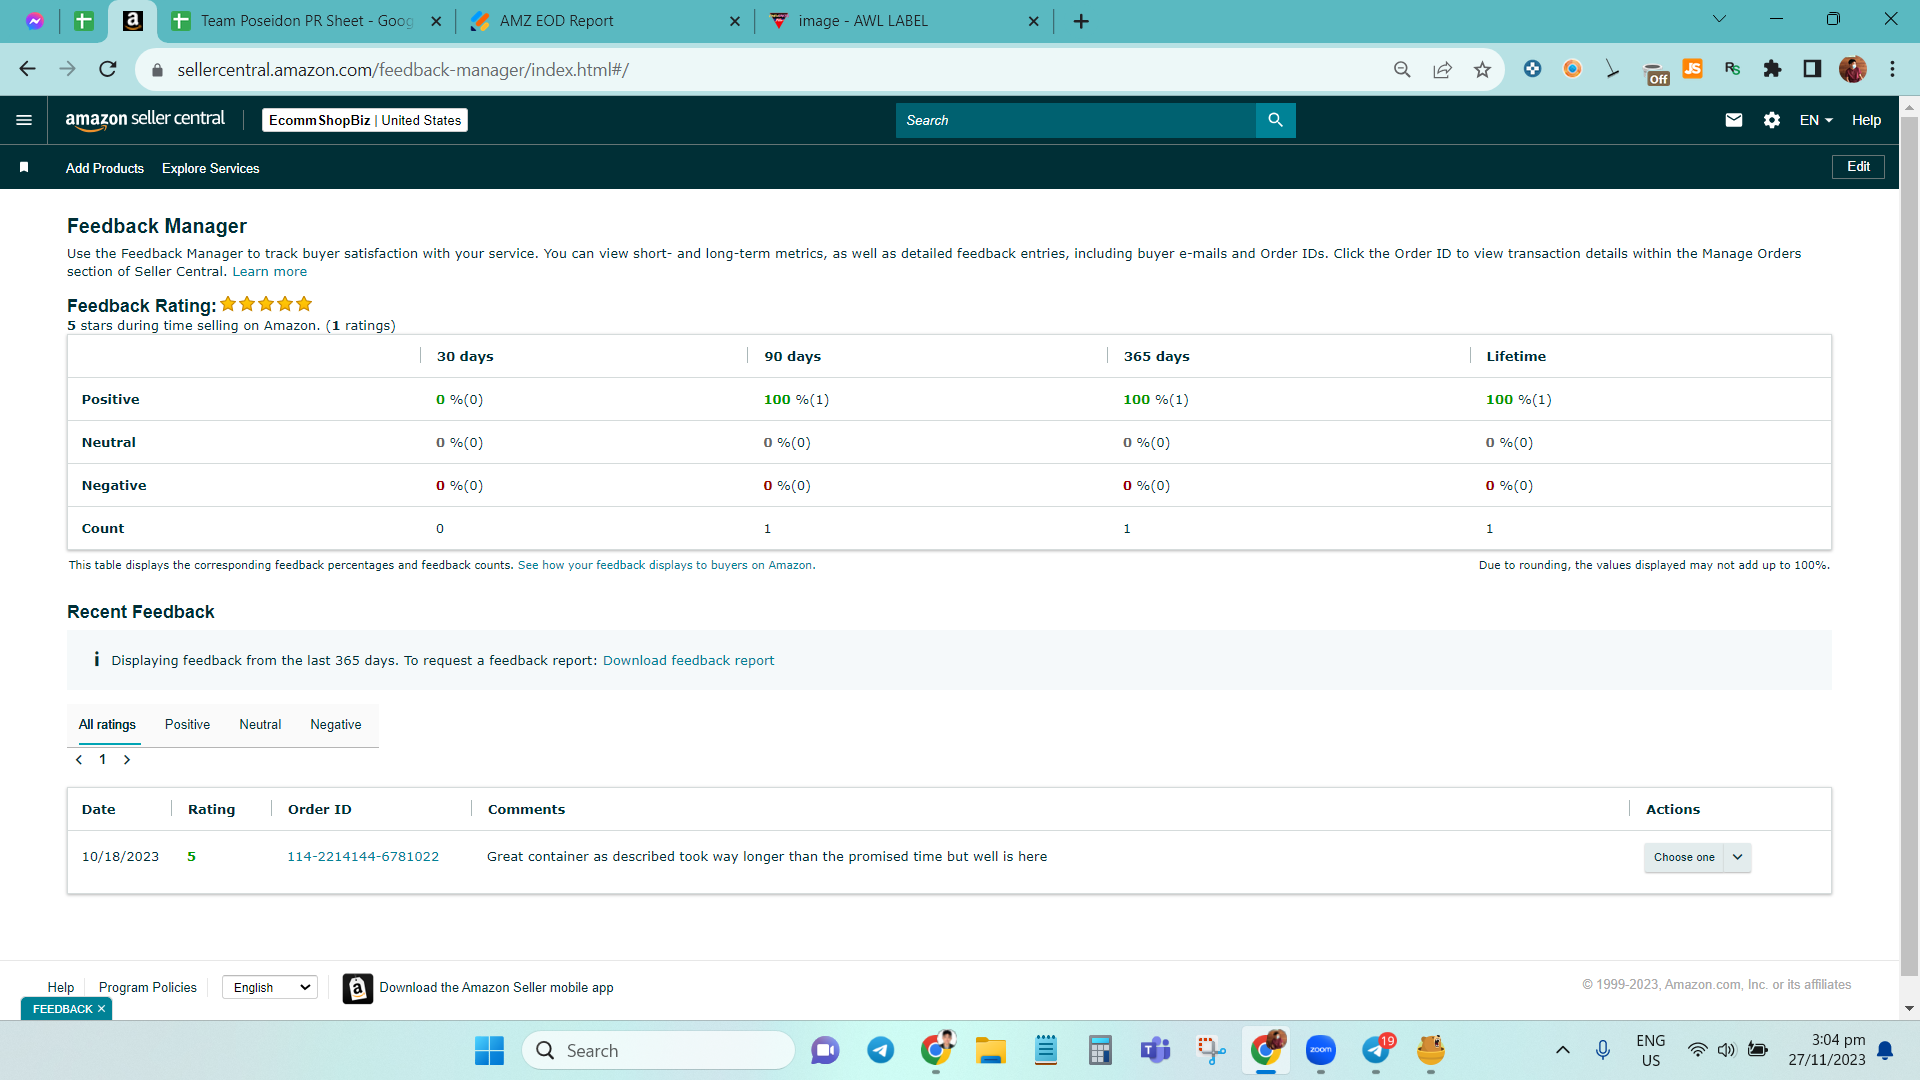The height and width of the screenshot is (1080, 1920).
Task: Open the tab search dropdown arrow
Action: click(x=1719, y=19)
